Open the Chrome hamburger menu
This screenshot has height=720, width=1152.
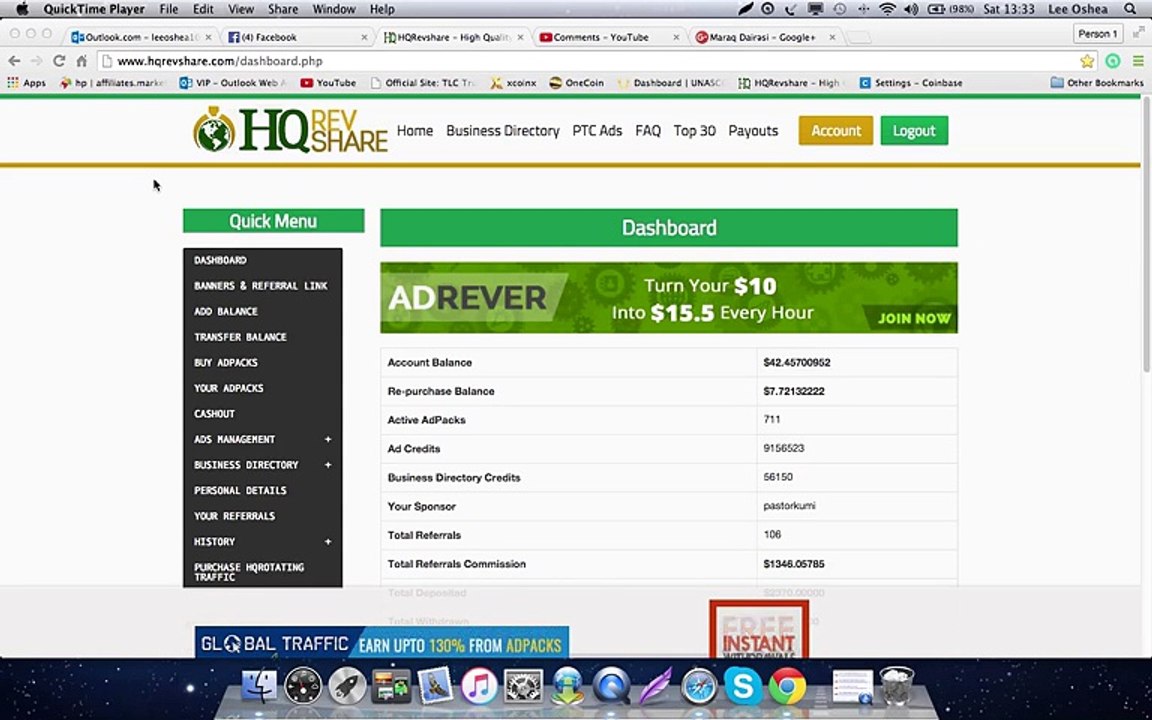1137,61
